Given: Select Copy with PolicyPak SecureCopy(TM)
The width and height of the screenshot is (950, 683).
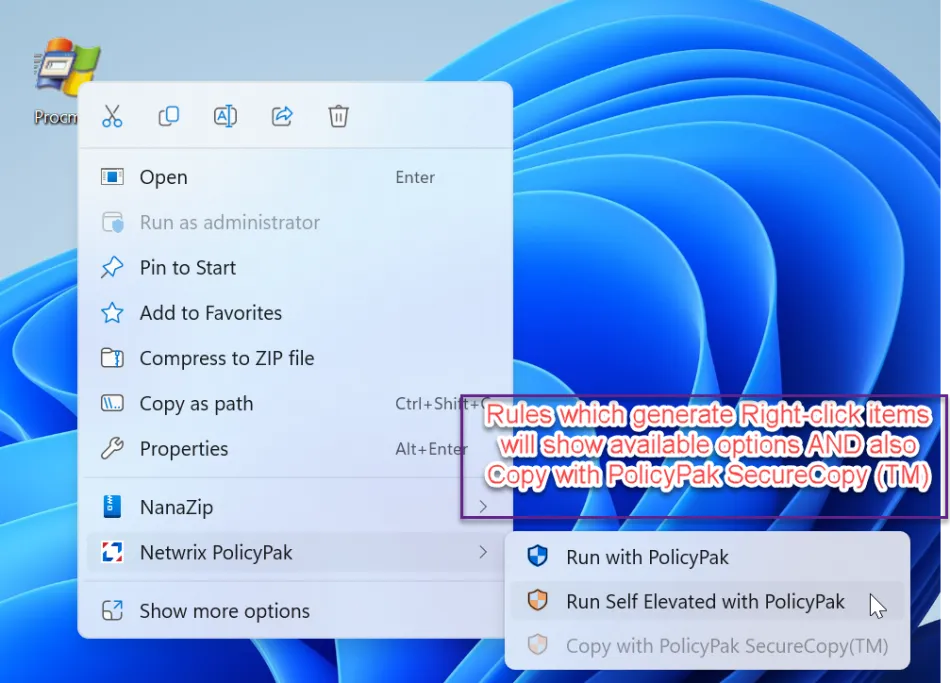Looking at the screenshot, I should pyautogui.click(x=707, y=646).
